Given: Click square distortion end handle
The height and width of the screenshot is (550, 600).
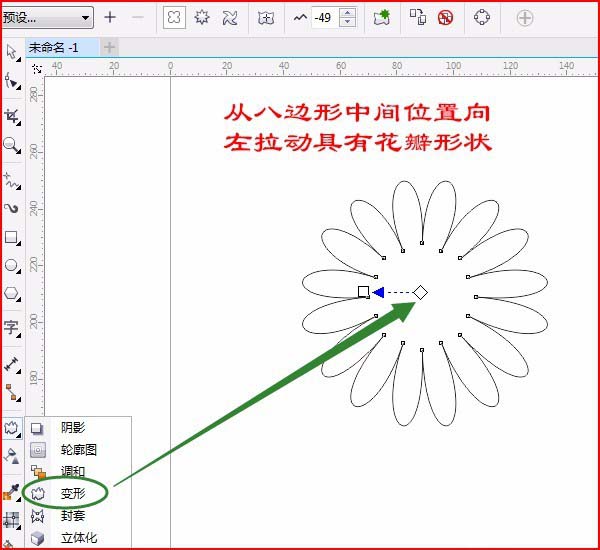Looking at the screenshot, I should click(364, 292).
